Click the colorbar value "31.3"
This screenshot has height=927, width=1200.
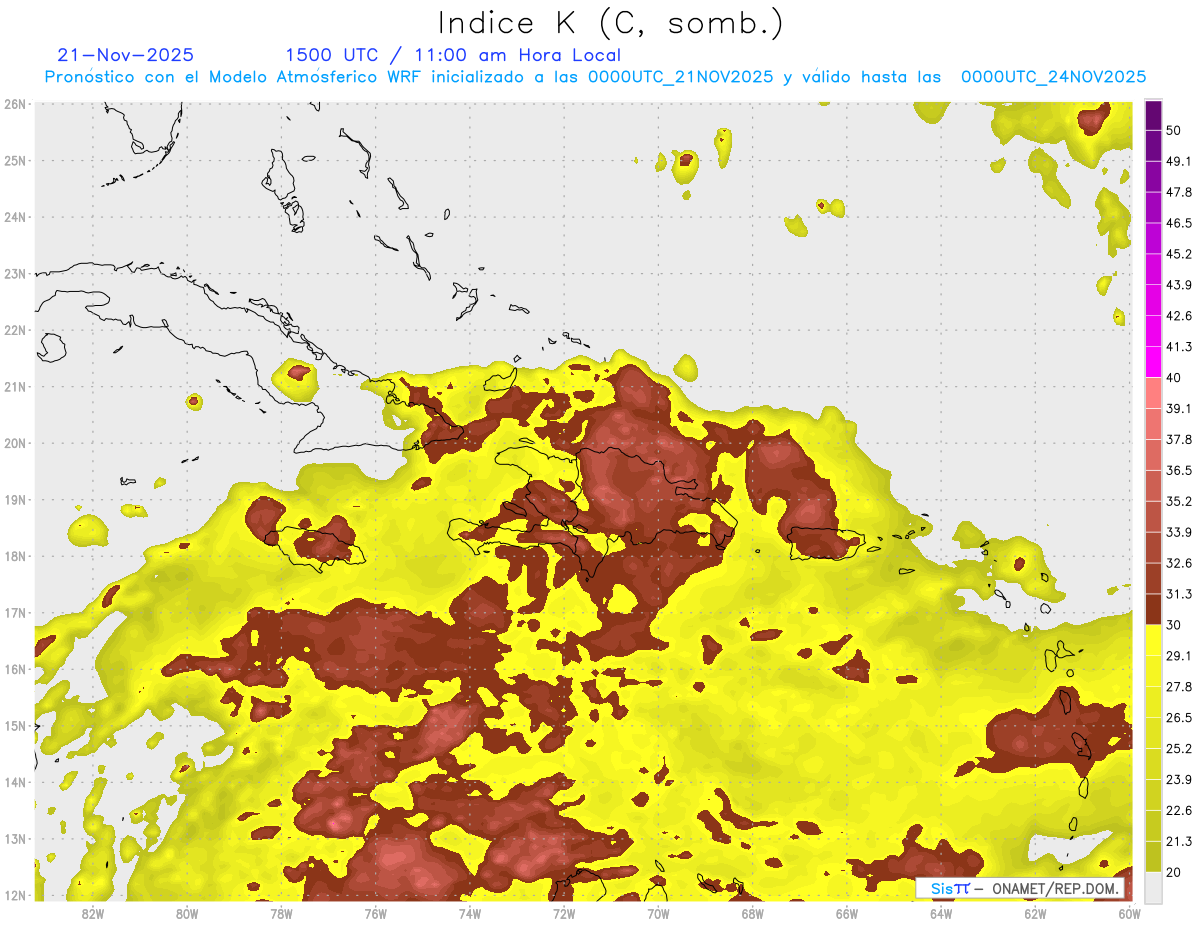(1179, 594)
